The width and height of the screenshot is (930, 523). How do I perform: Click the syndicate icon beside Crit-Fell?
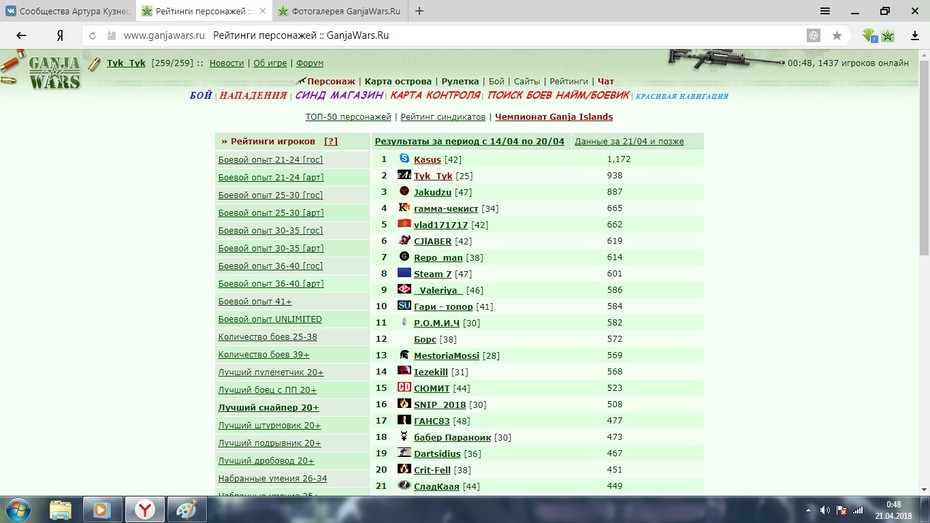[x=404, y=468]
